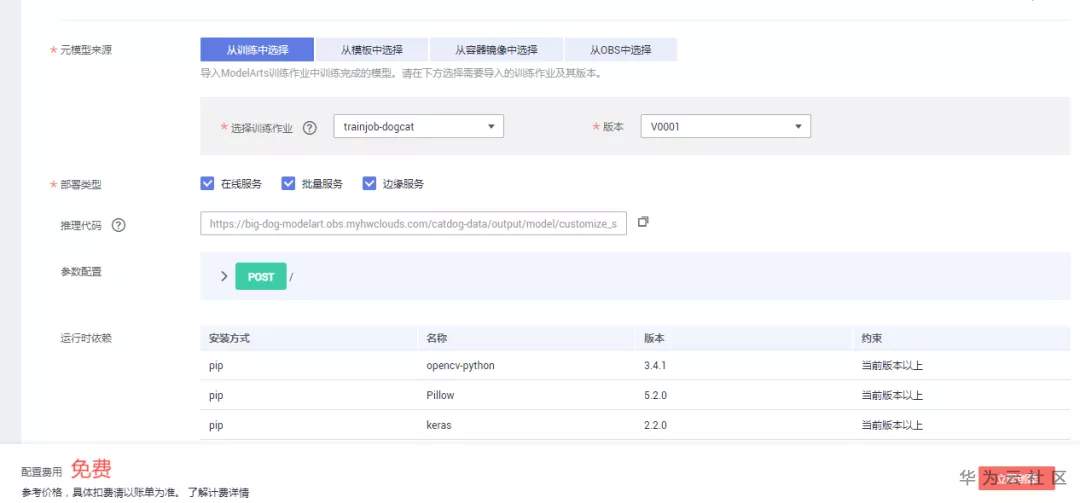Click the inference code URL field
1080x503 pixels.
[x=413, y=223]
